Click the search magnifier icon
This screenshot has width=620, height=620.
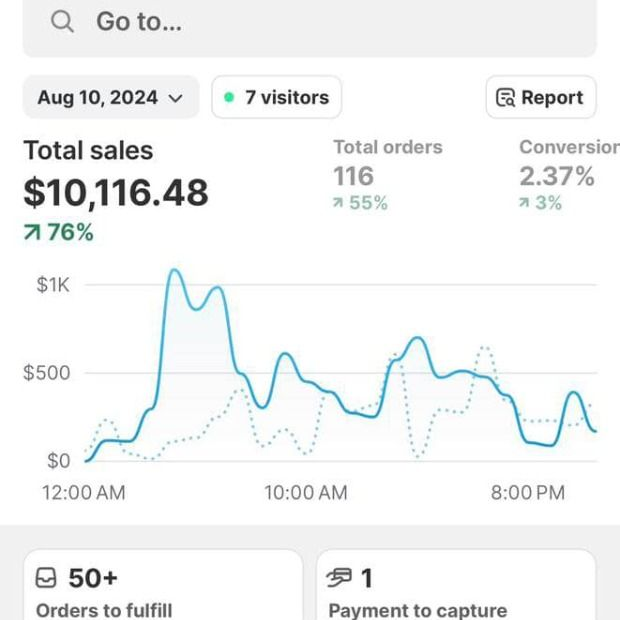click(x=62, y=22)
